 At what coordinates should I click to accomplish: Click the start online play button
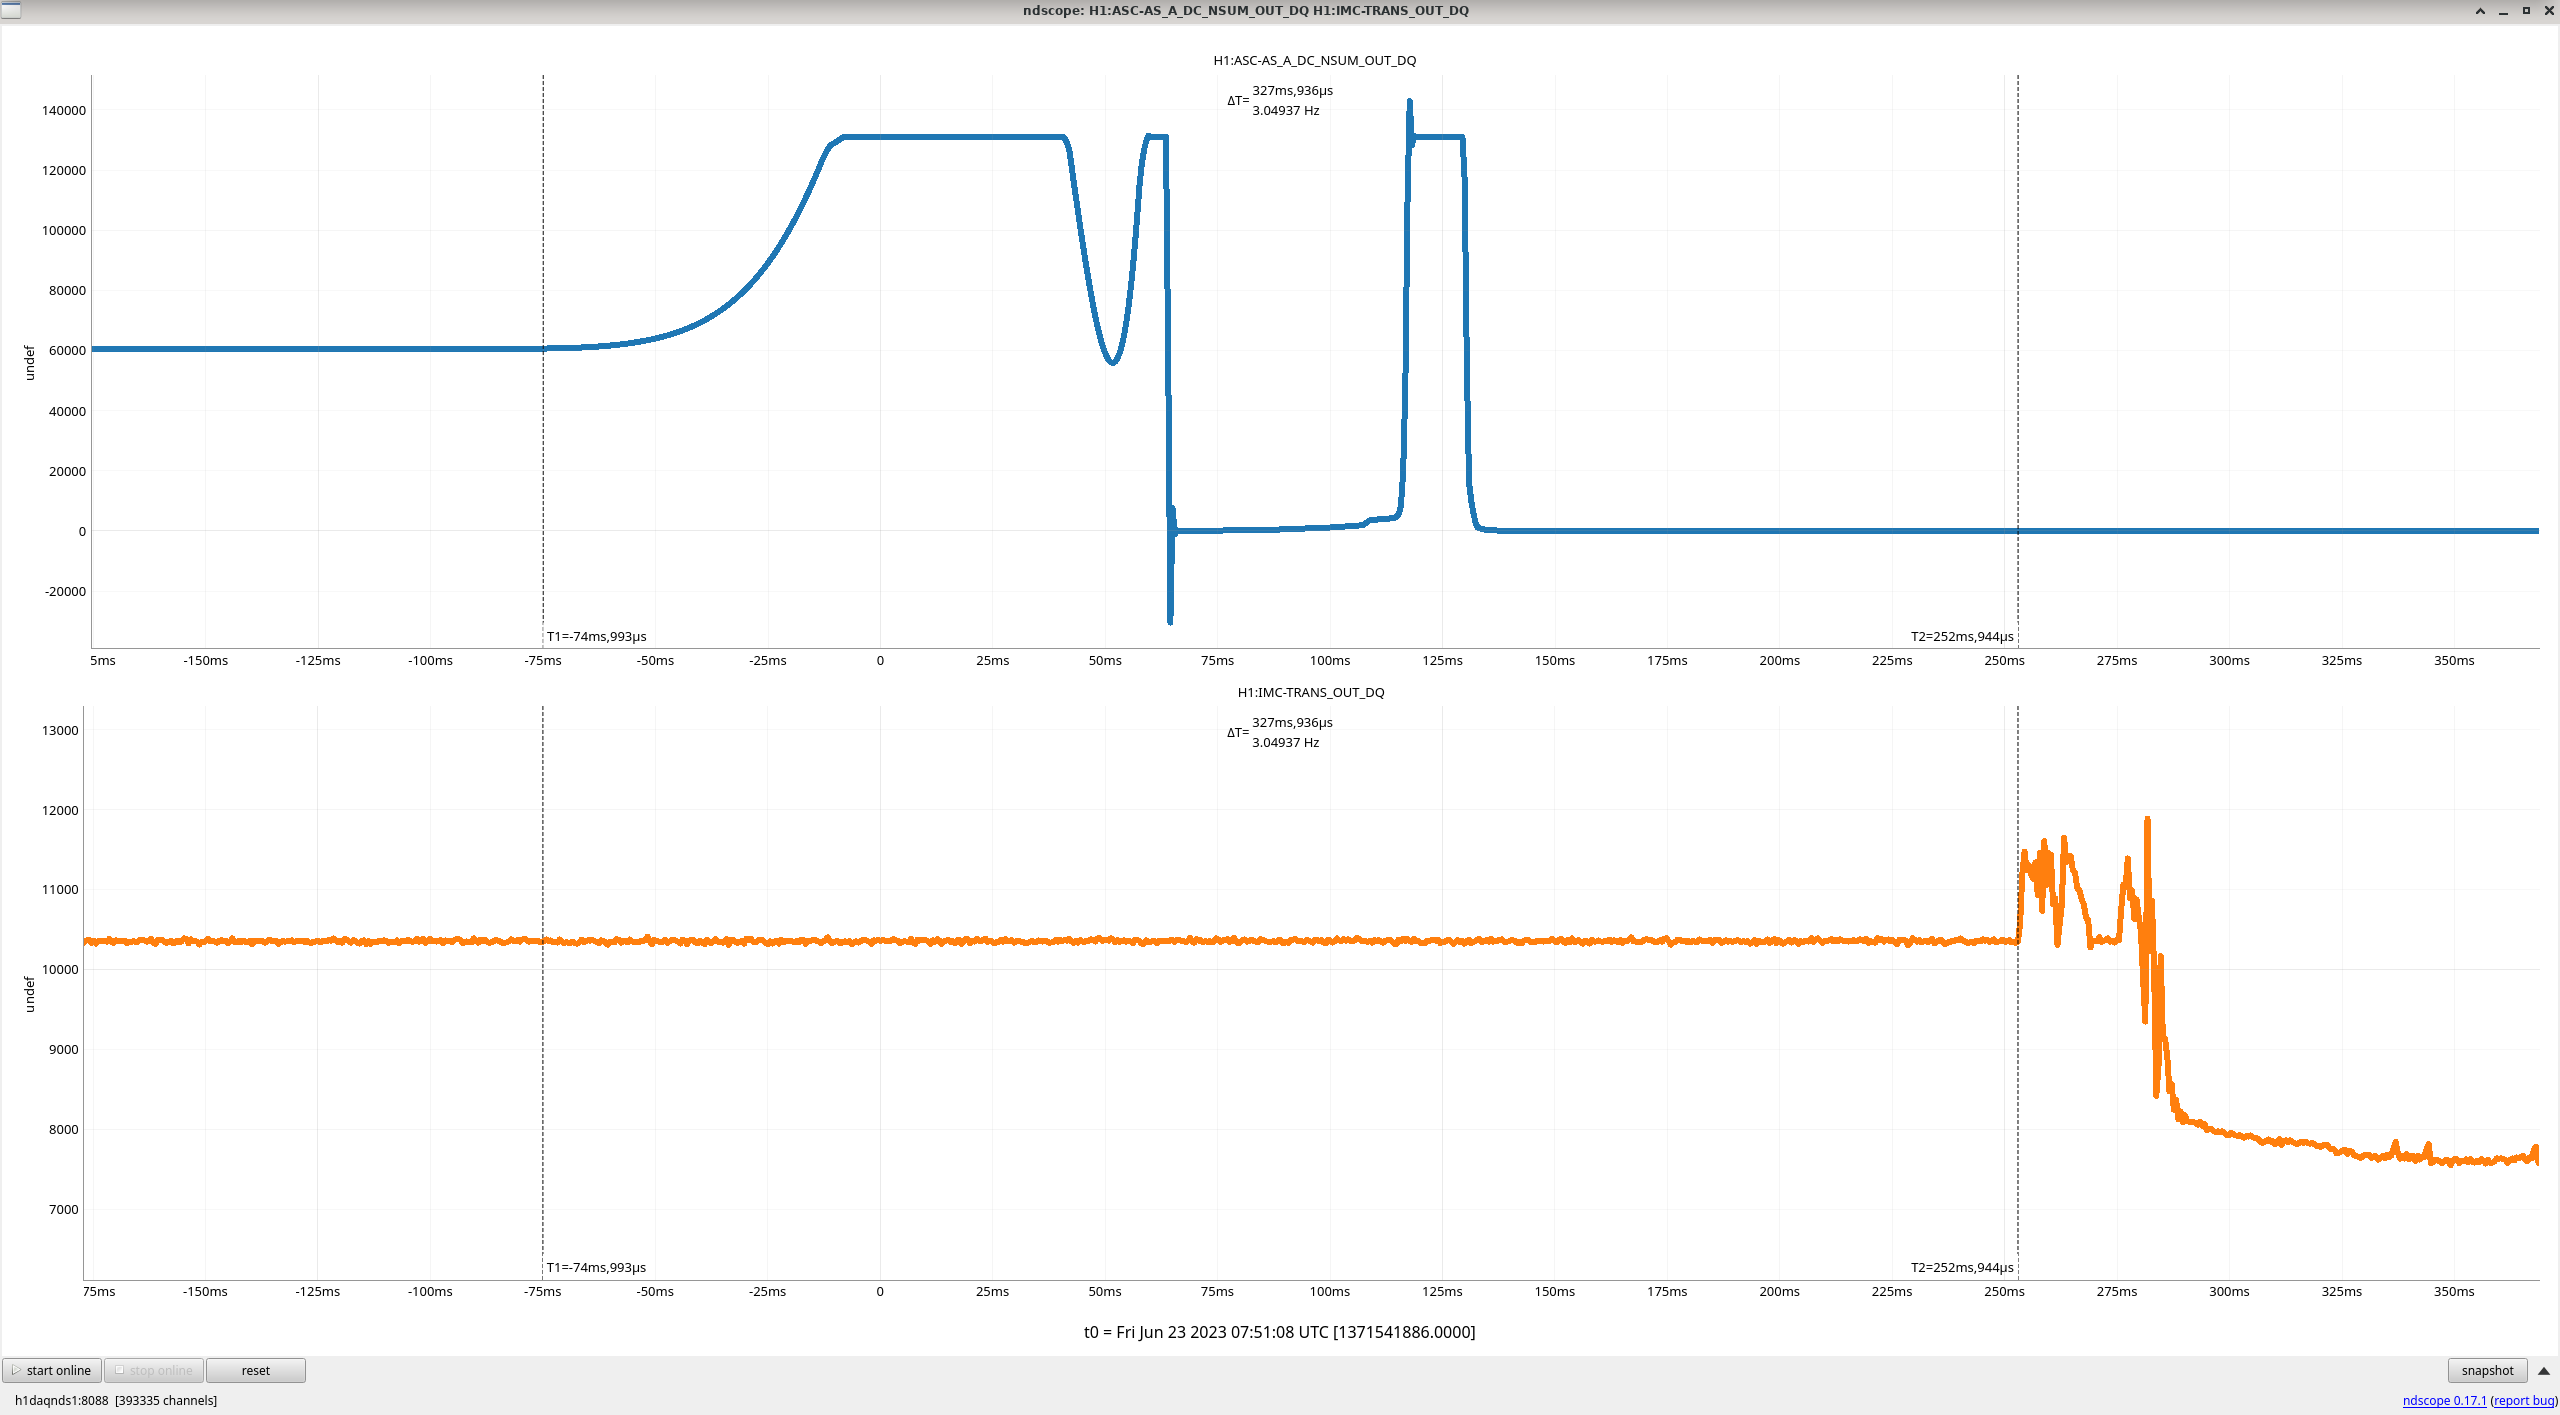pos(52,1370)
